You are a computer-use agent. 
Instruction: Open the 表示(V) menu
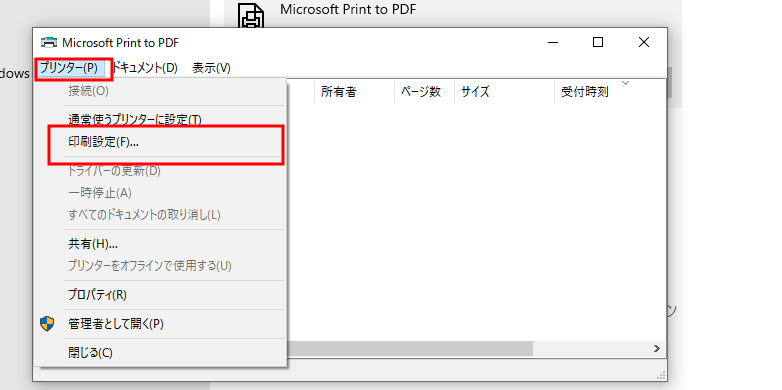click(x=211, y=68)
